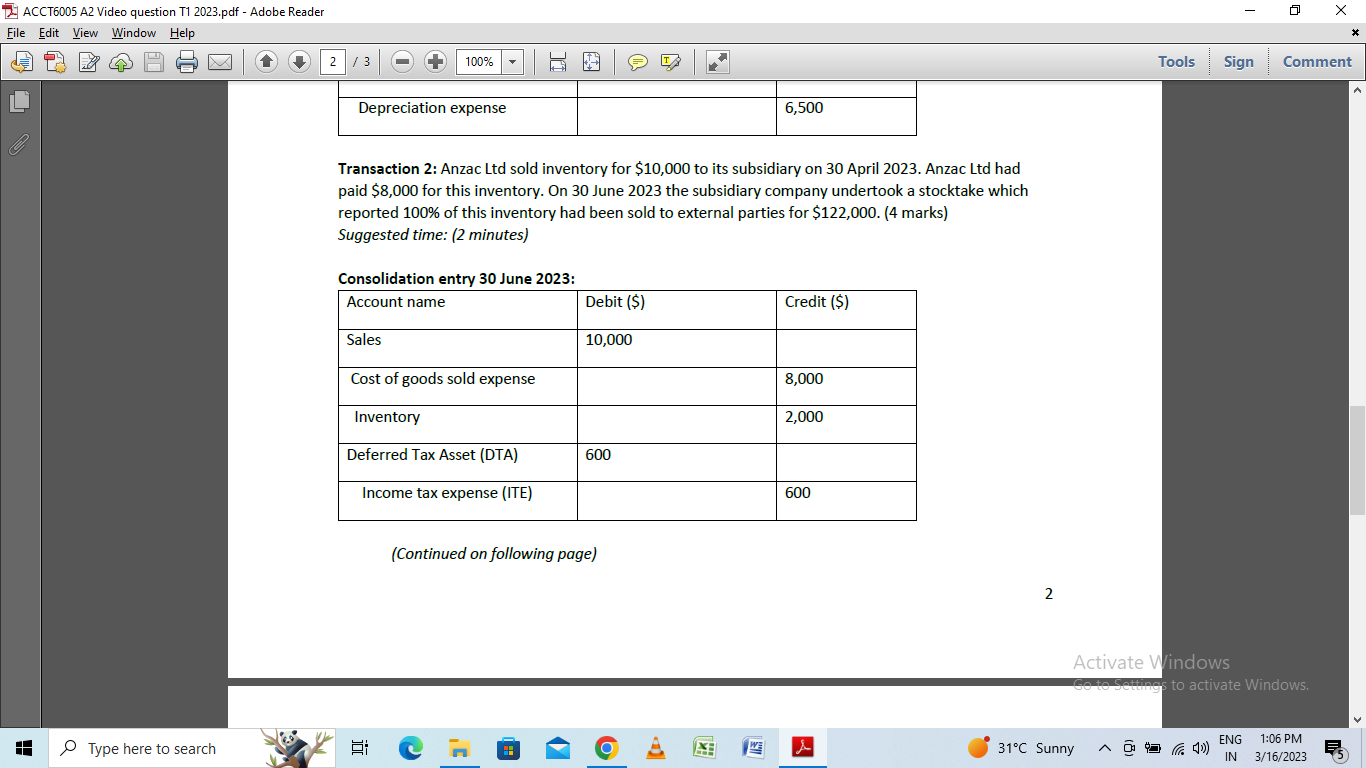
Task: Open the View menu
Action: pyautogui.click(x=85, y=32)
